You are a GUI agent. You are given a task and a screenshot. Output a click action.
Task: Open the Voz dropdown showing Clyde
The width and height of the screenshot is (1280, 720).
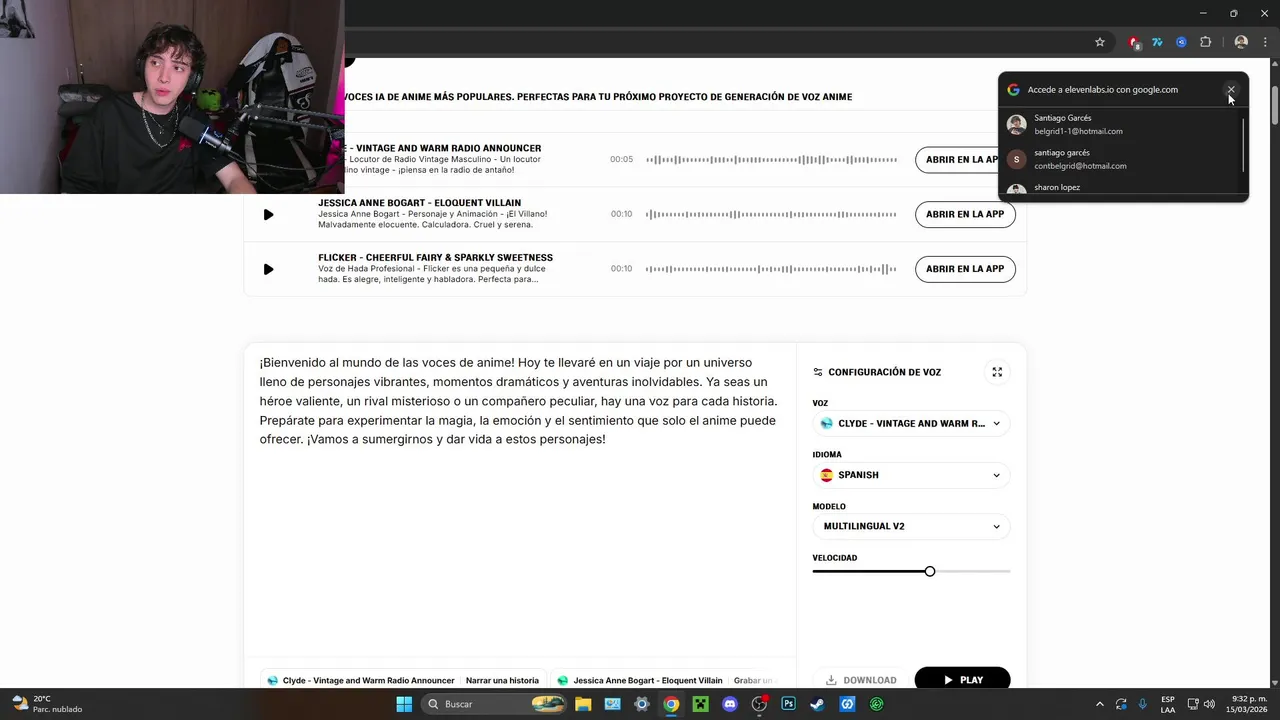pyautogui.click(x=910, y=423)
